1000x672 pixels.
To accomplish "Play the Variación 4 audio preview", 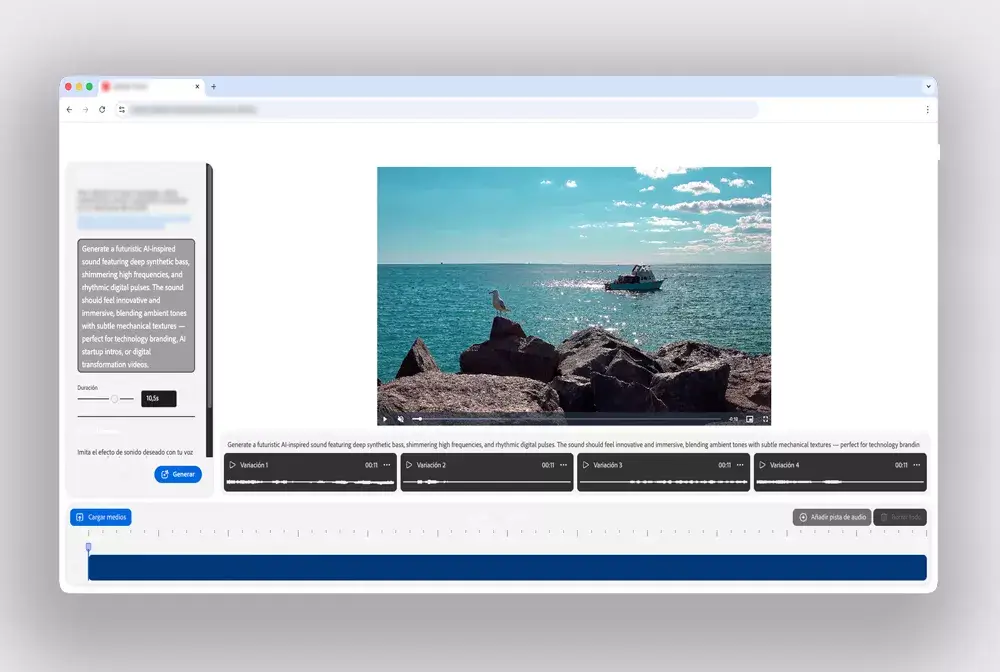I will (x=762, y=465).
